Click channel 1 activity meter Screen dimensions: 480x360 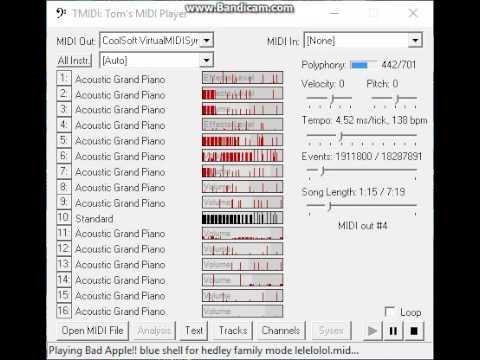coord(242,78)
